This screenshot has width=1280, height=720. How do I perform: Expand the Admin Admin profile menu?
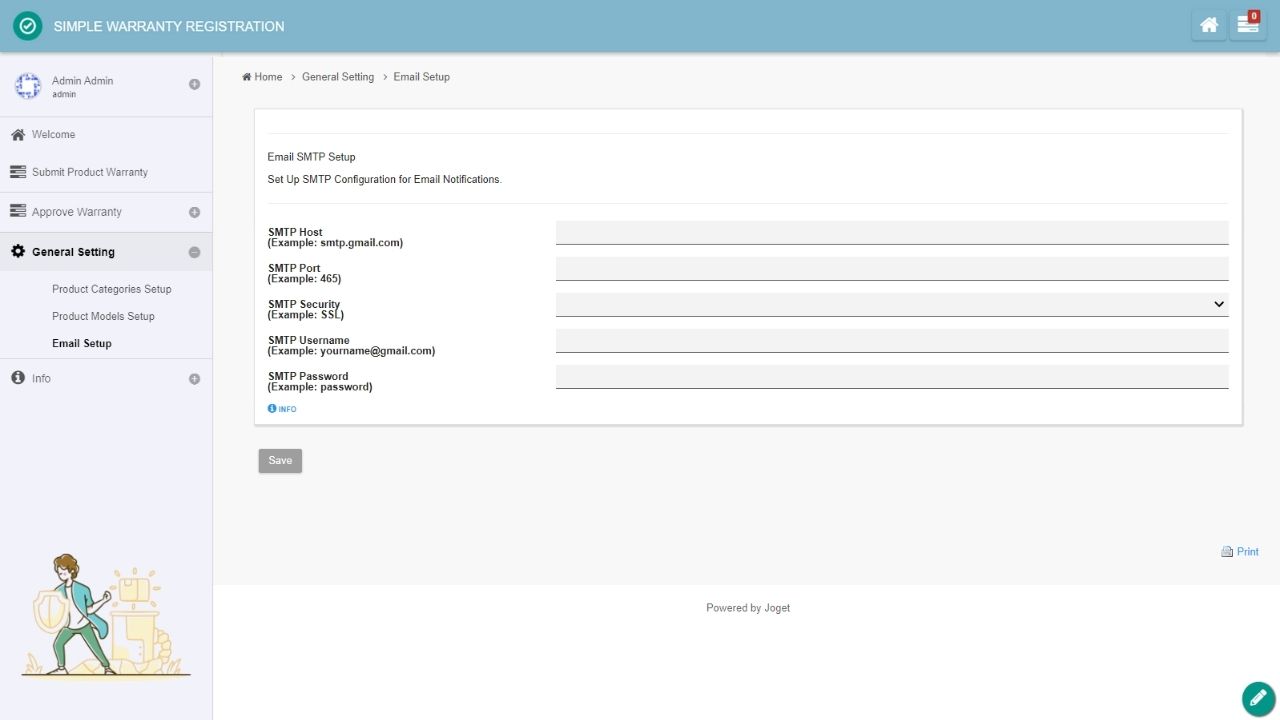(x=194, y=85)
